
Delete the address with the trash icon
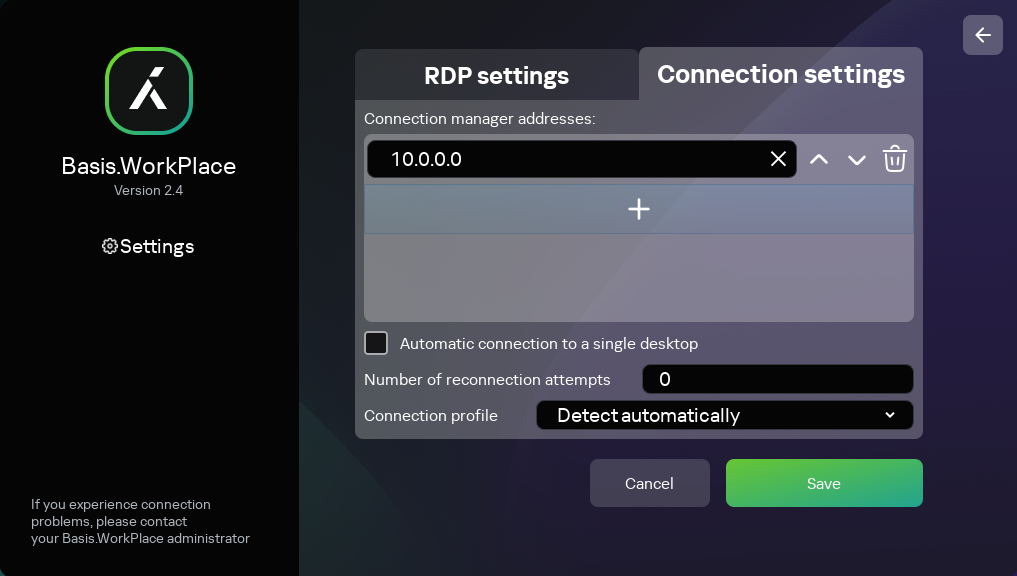tap(894, 158)
